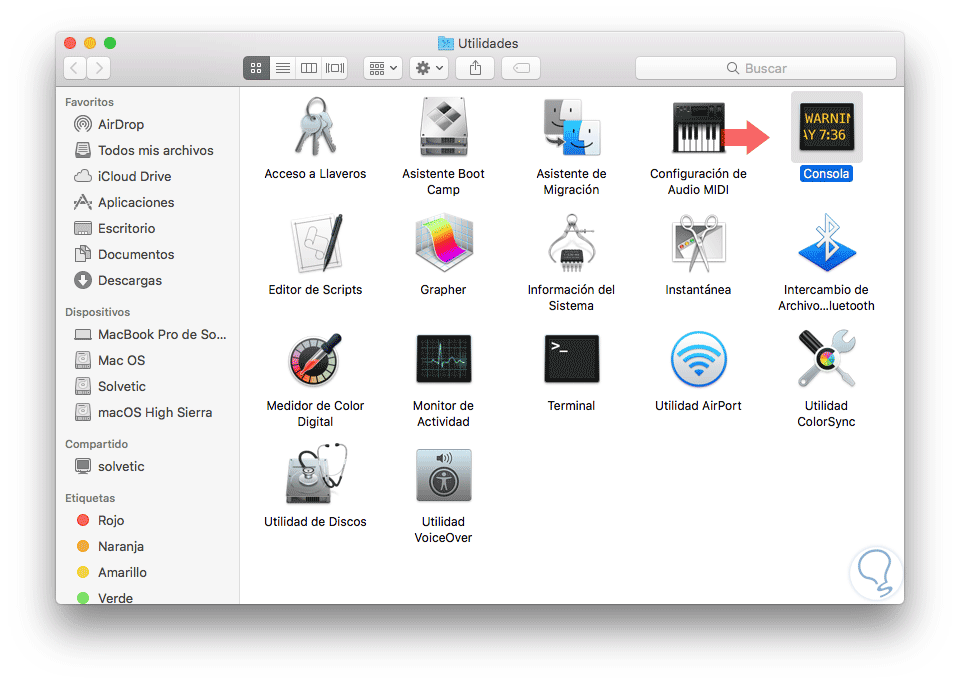Click Medidor de Color Digital icon
960x684 pixels.
[315, 359]
